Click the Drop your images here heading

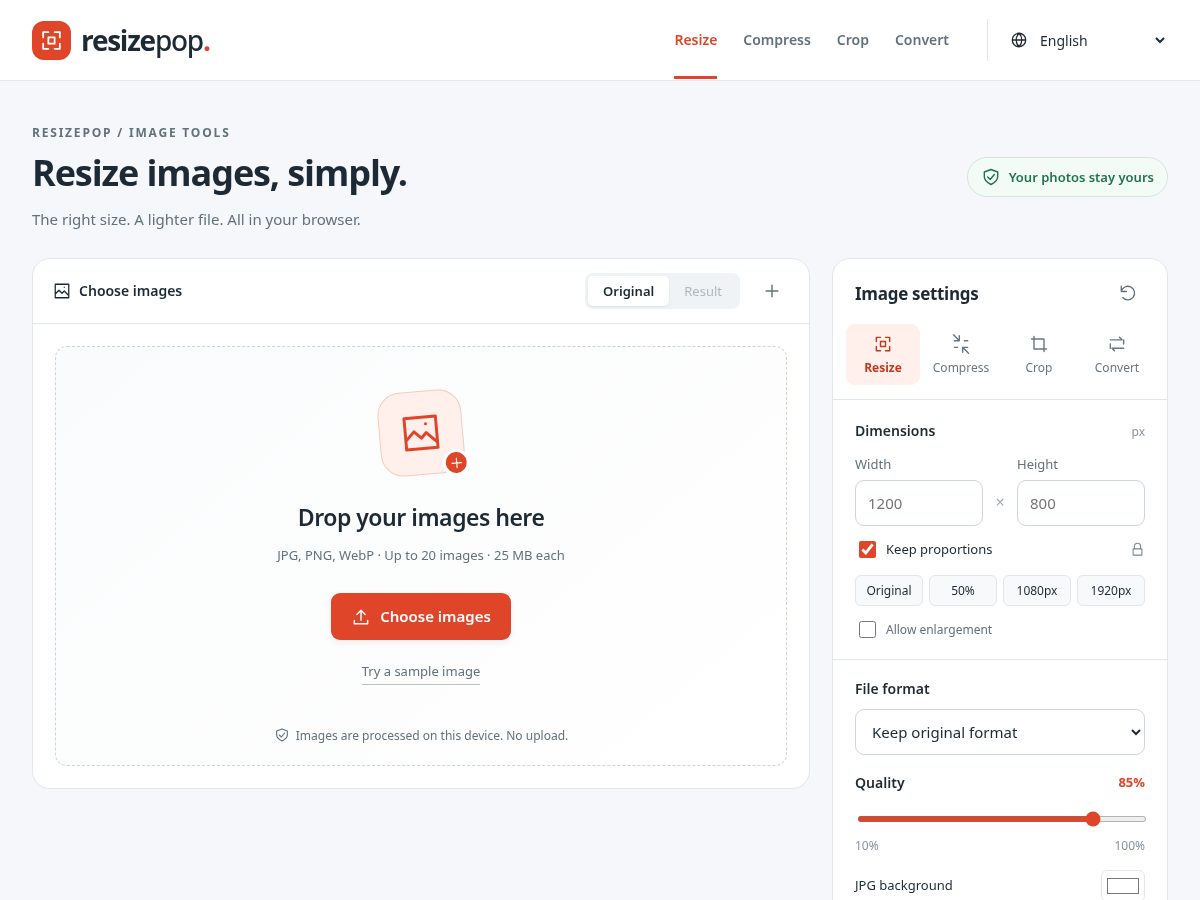421,517
